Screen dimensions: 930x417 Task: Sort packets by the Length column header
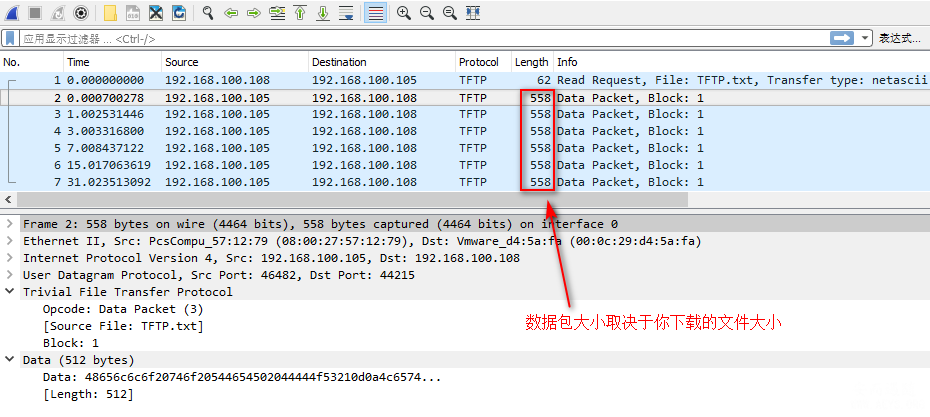tap(531, 62)
